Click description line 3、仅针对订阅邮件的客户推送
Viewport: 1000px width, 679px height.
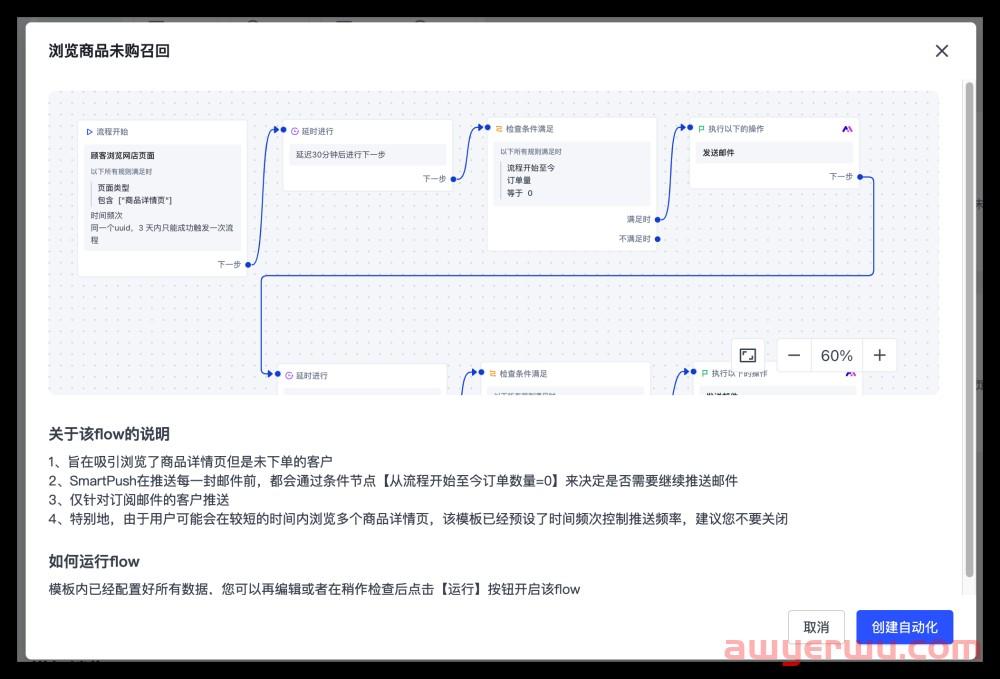(139, 500)
